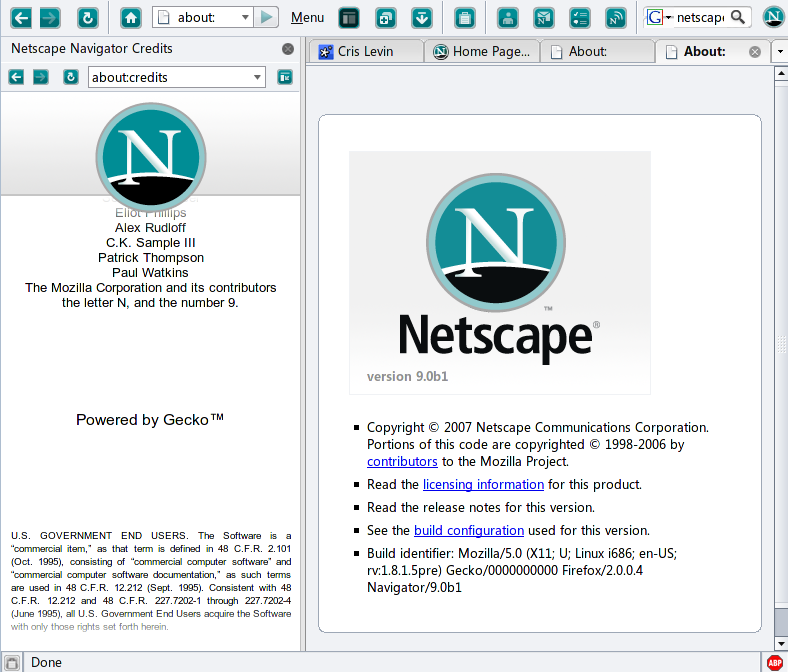Click 'Read the release notes for this version'

pyautogui.click(x=480, y=507)
